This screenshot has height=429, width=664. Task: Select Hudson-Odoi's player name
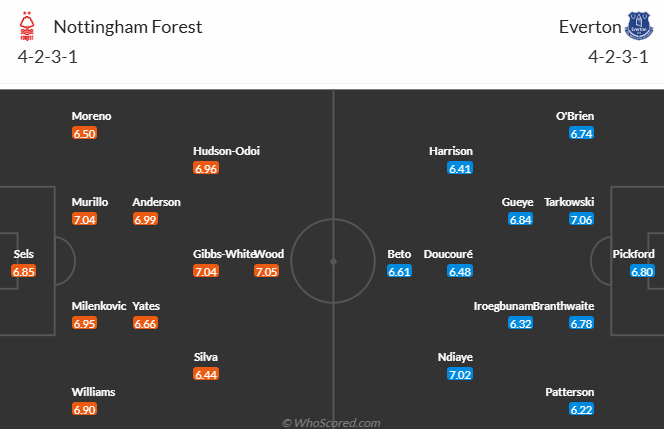(227, 151)
